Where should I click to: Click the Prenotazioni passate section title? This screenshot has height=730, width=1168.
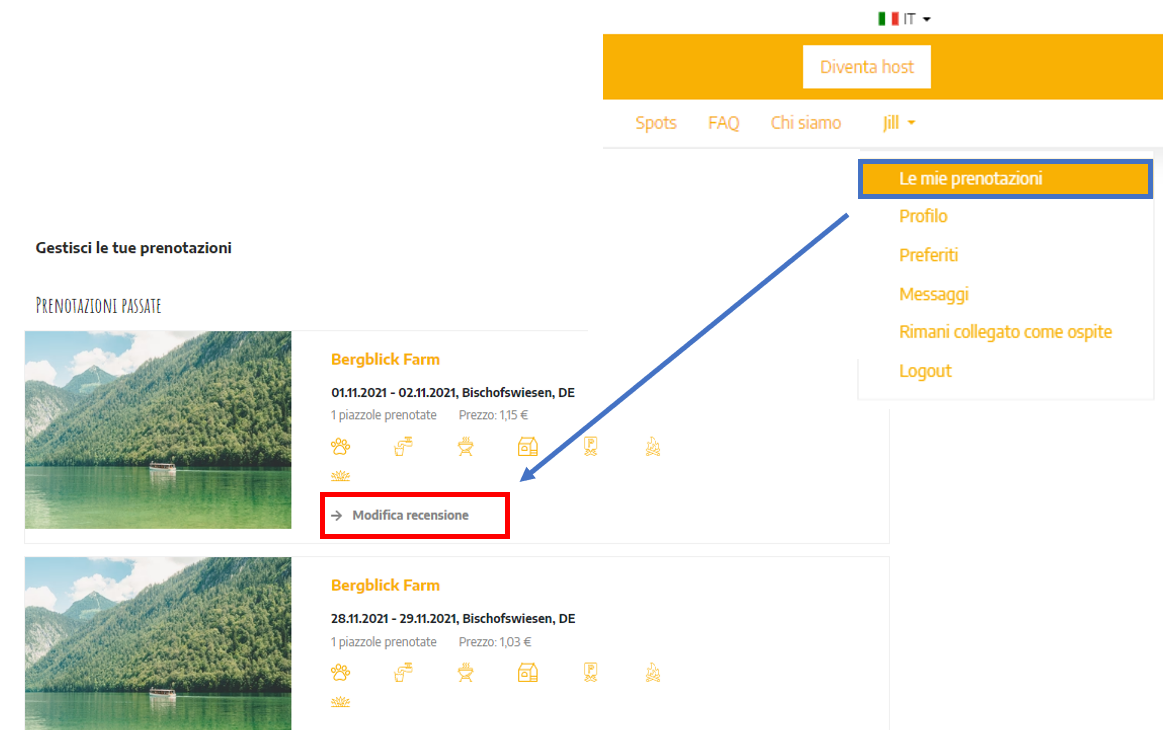[x=98, y=305]
